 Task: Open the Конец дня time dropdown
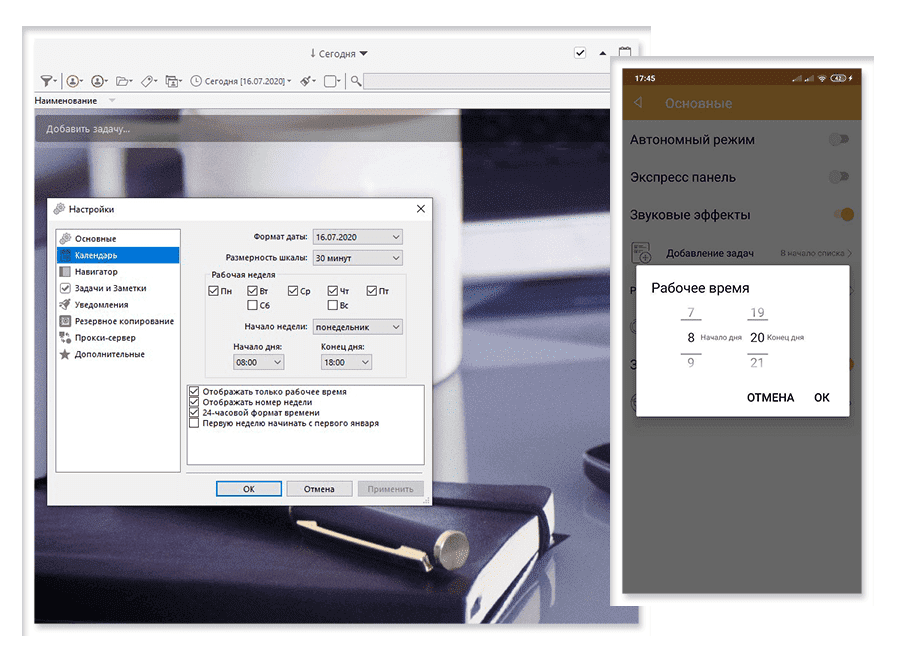[346, 362]
